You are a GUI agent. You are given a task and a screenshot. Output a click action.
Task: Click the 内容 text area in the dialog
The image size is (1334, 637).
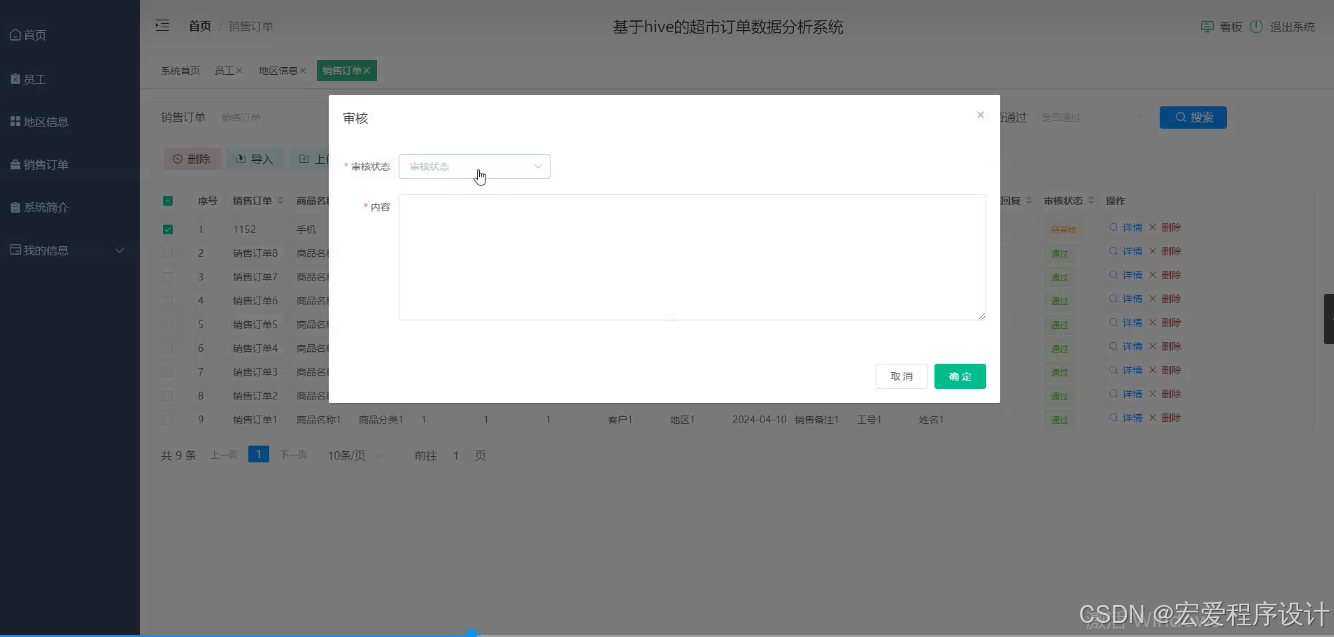pyautogui.click(x=692, y=257)
